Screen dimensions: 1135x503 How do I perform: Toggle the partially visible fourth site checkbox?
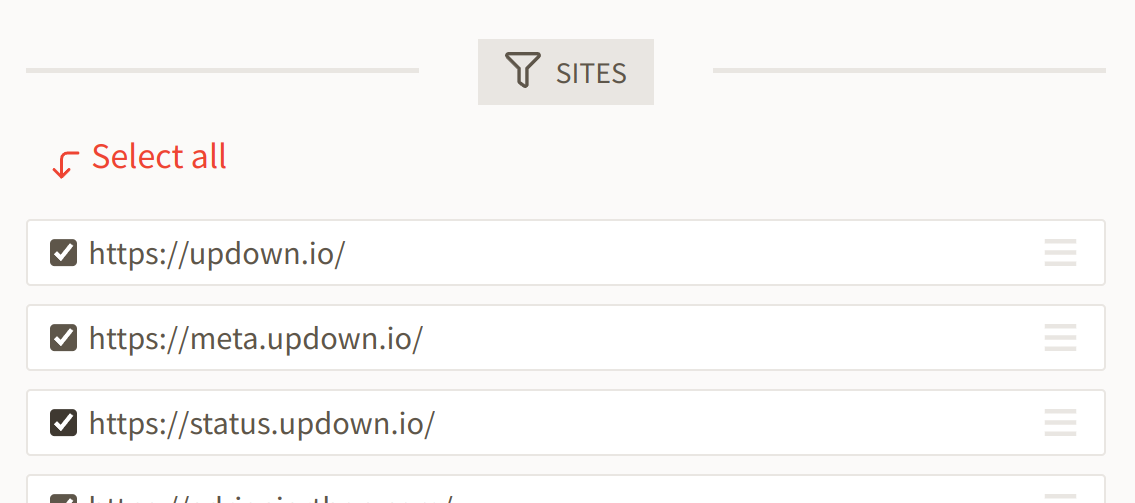point(64,498)
